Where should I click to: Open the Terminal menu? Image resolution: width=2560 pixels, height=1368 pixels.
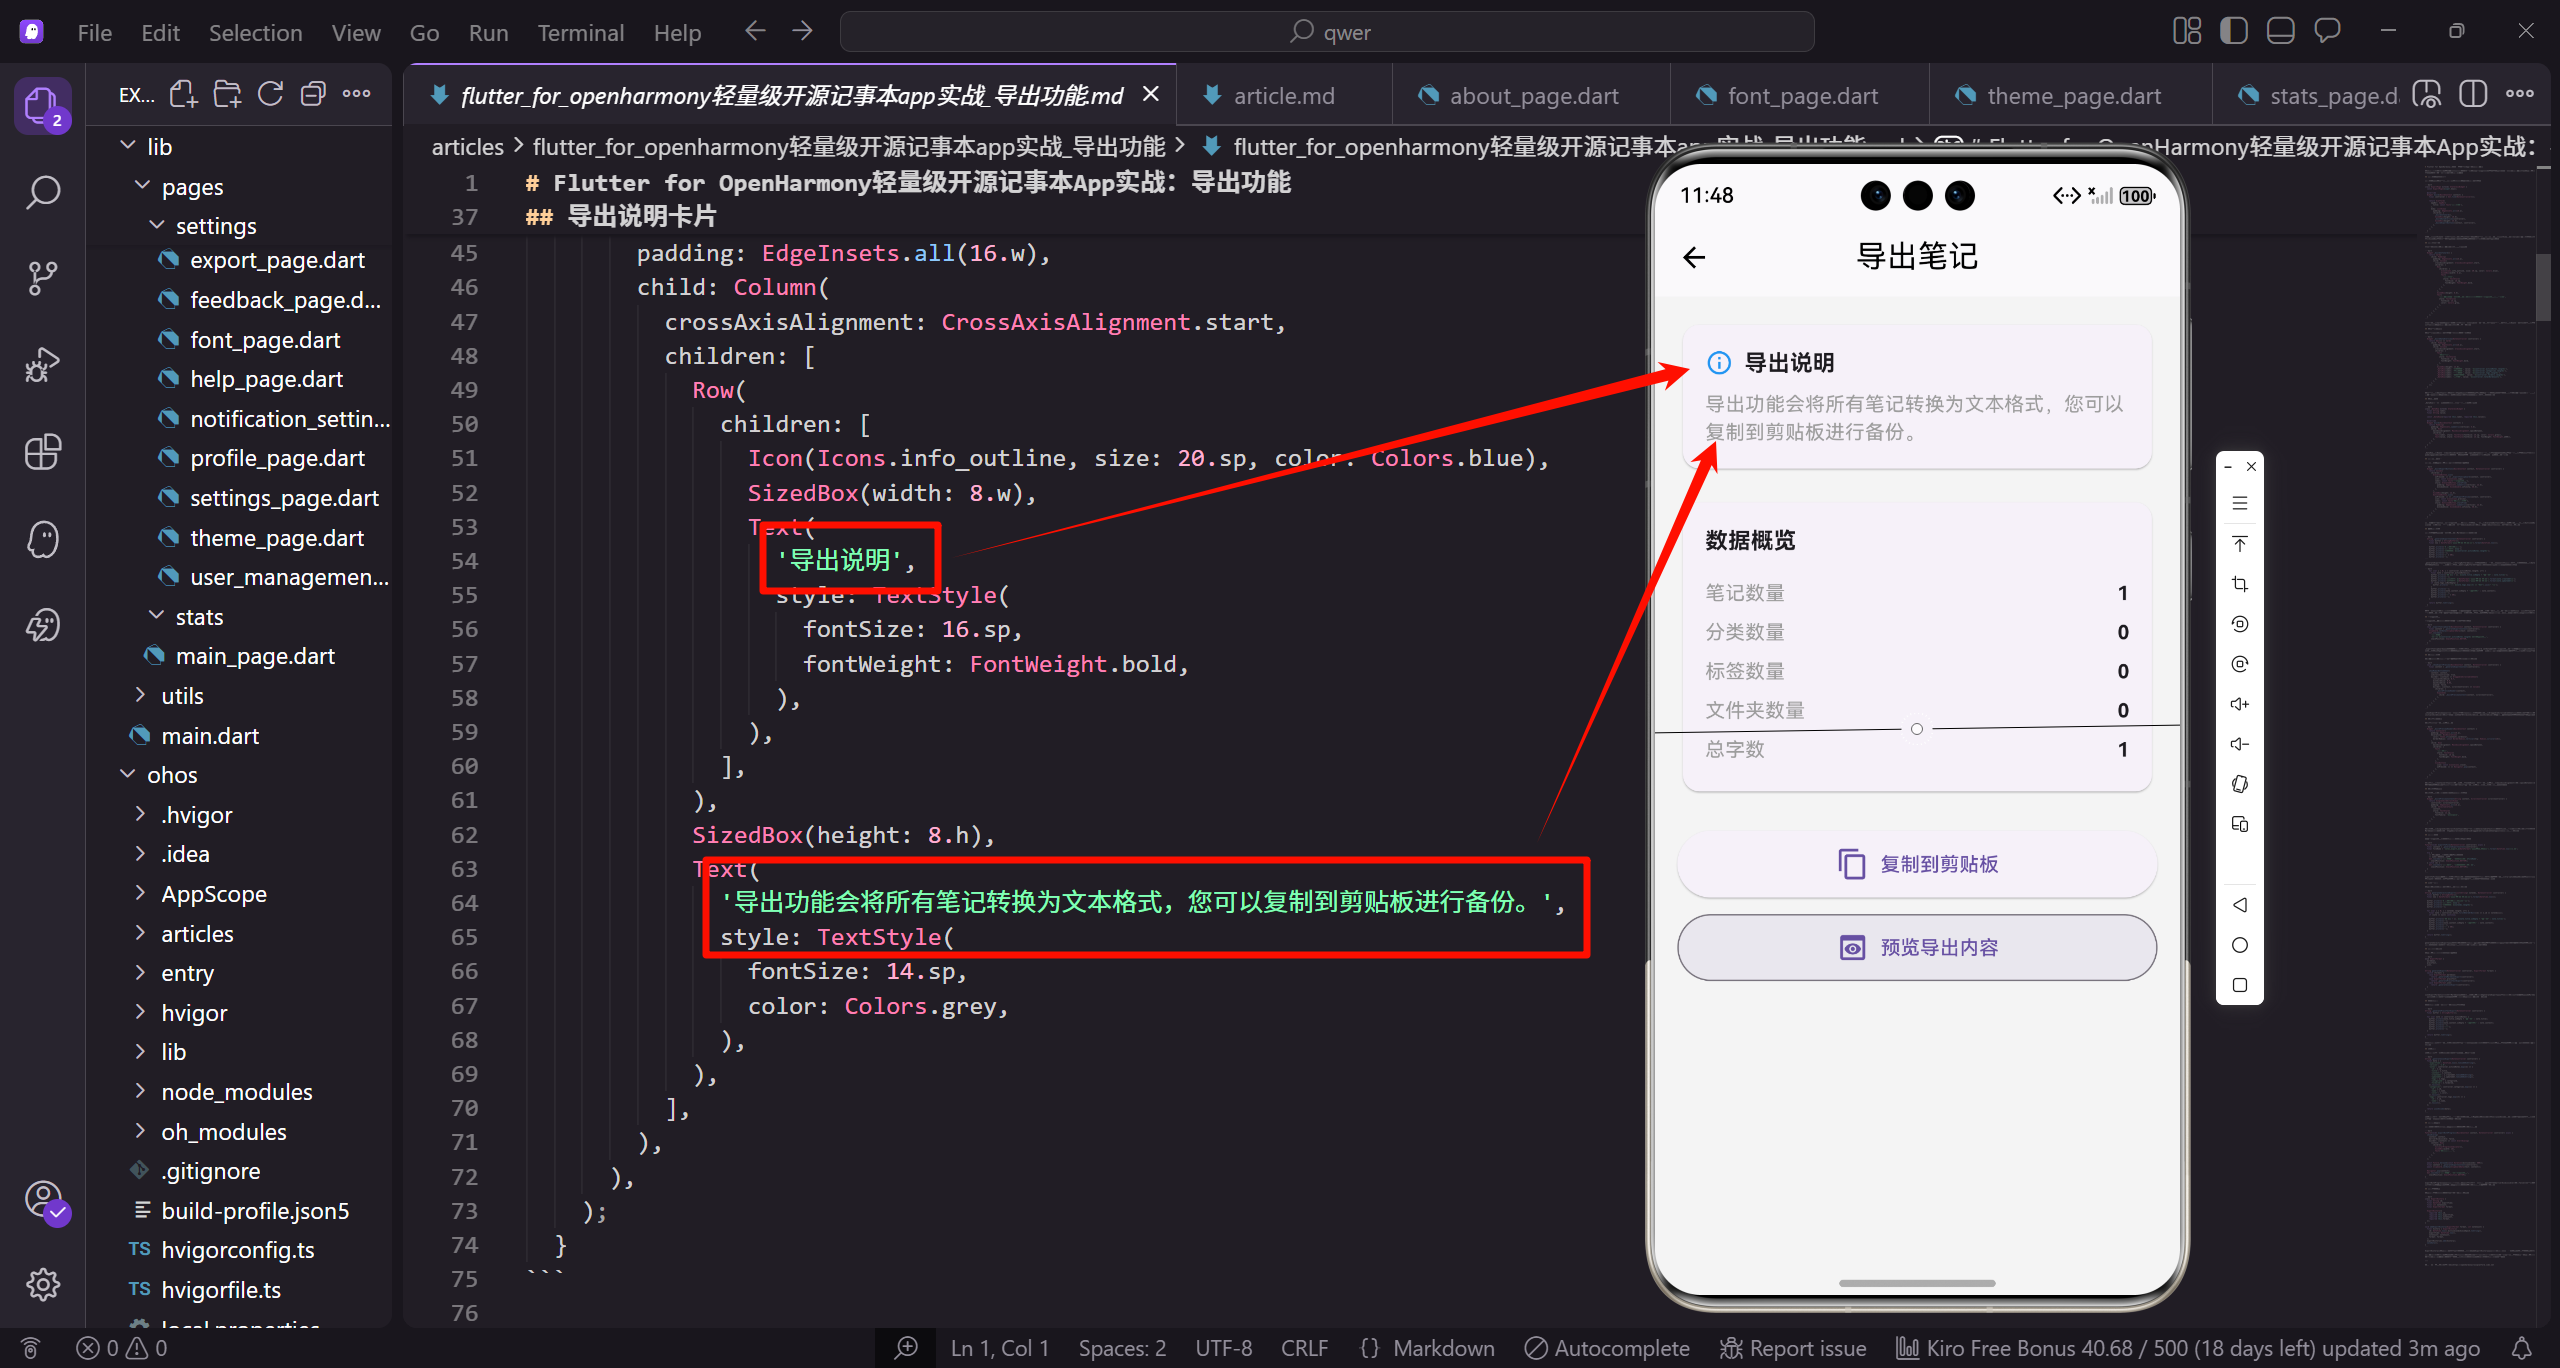(580, 33)
